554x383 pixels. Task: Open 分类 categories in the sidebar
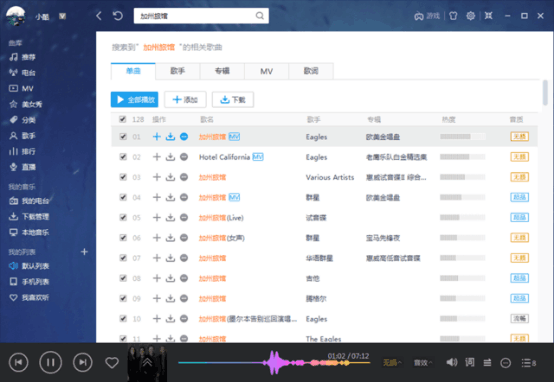point(23,120)
